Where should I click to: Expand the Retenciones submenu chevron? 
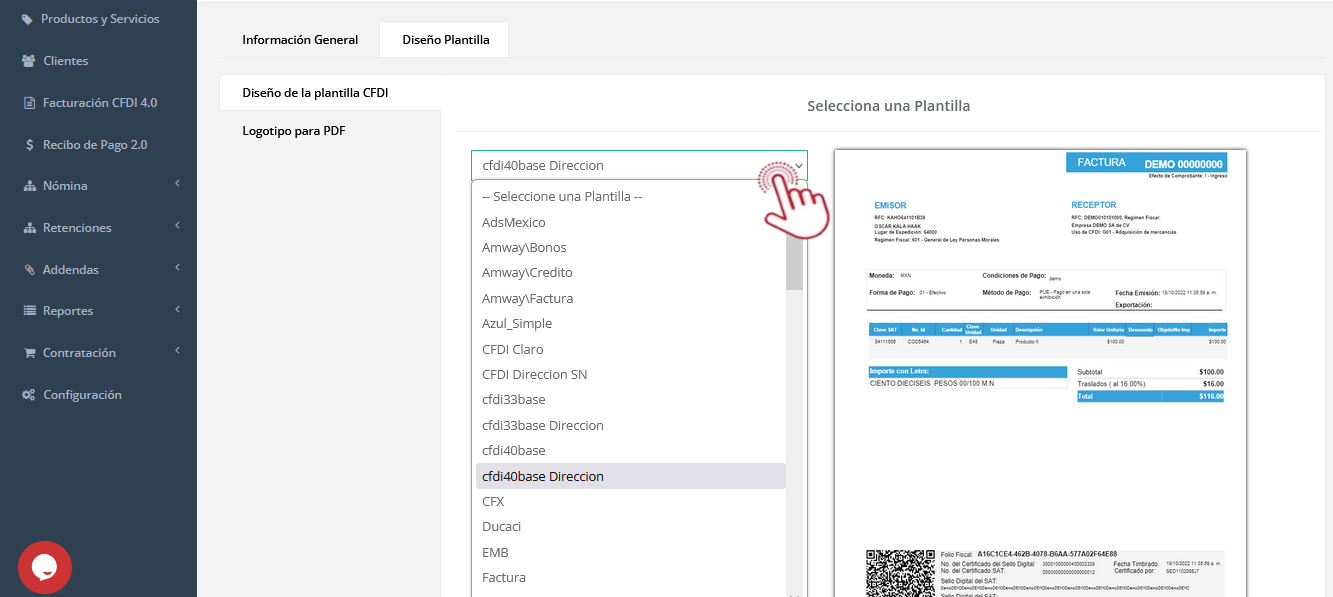coord(177,226)
